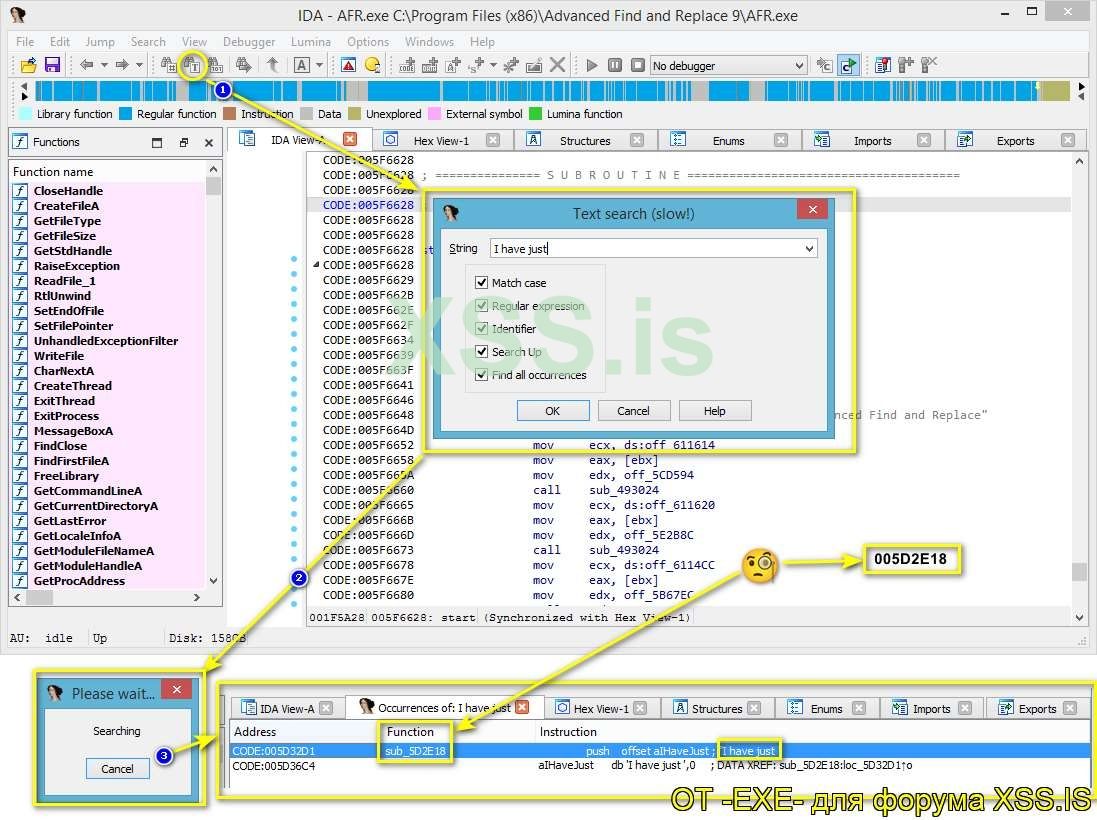The image size is (1097, 820).
Task: Toggle the Search Up checkbox
Action: 482,352
